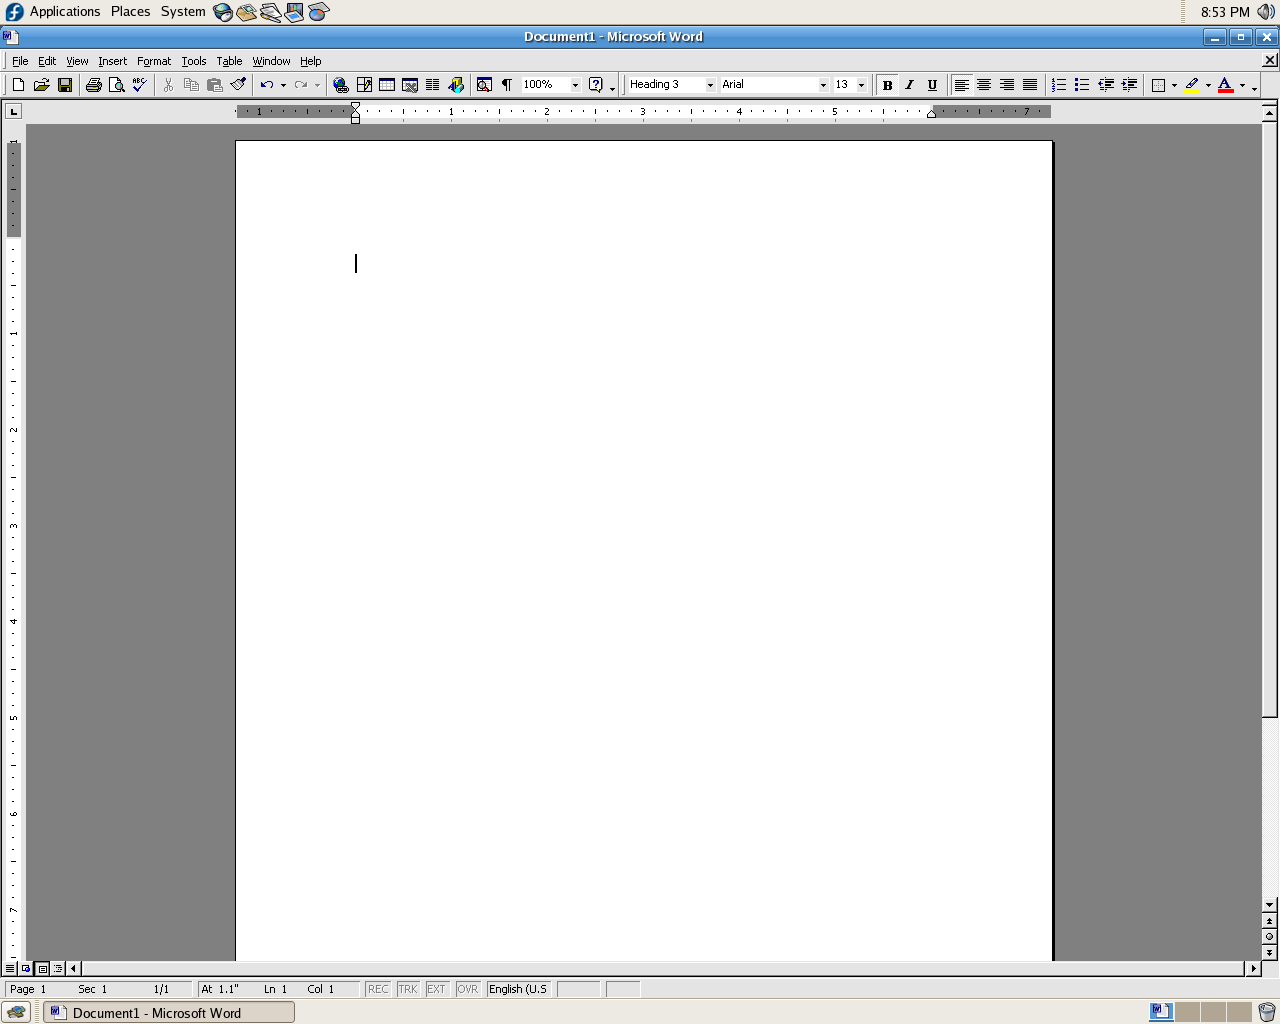Open the Tools menu
Image resolution: width=1280 pixels, height=1024 pixels.
pos(194,61)
